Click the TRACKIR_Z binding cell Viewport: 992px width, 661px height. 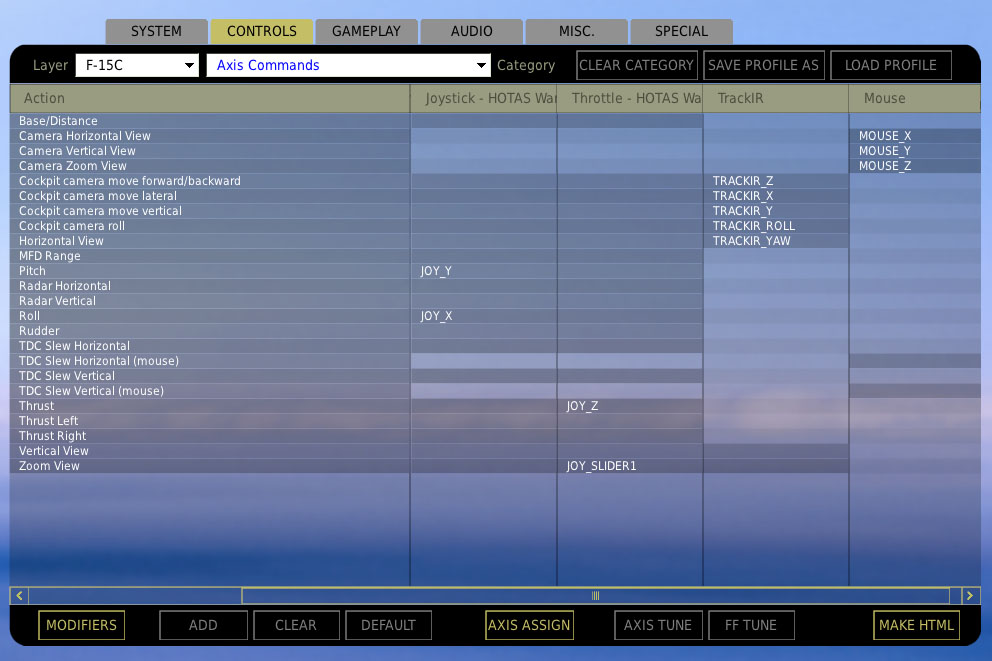click(776, 181)
